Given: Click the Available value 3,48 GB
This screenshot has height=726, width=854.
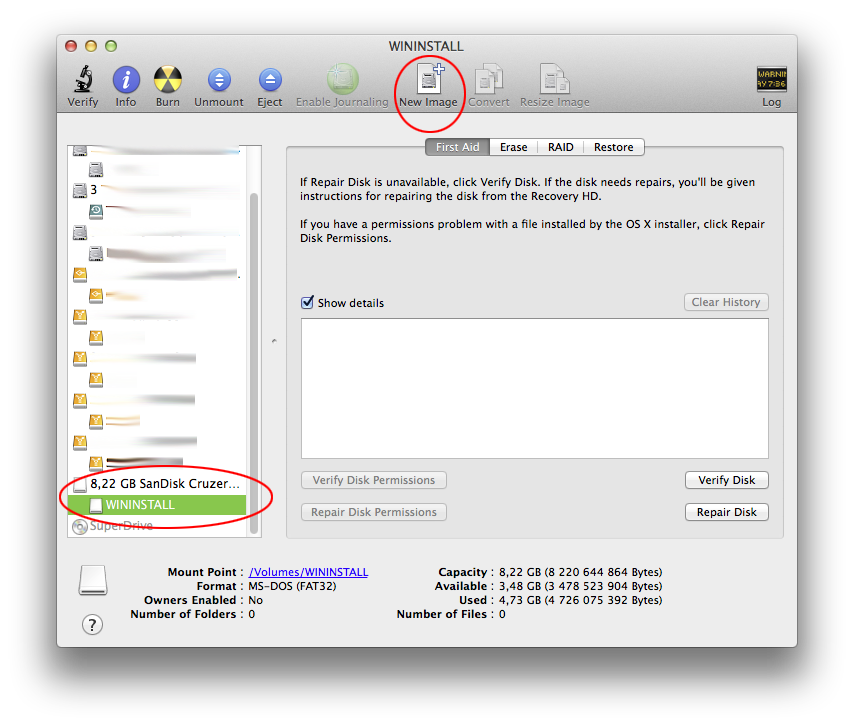Looking at the screenshot, I should (581, 586).
